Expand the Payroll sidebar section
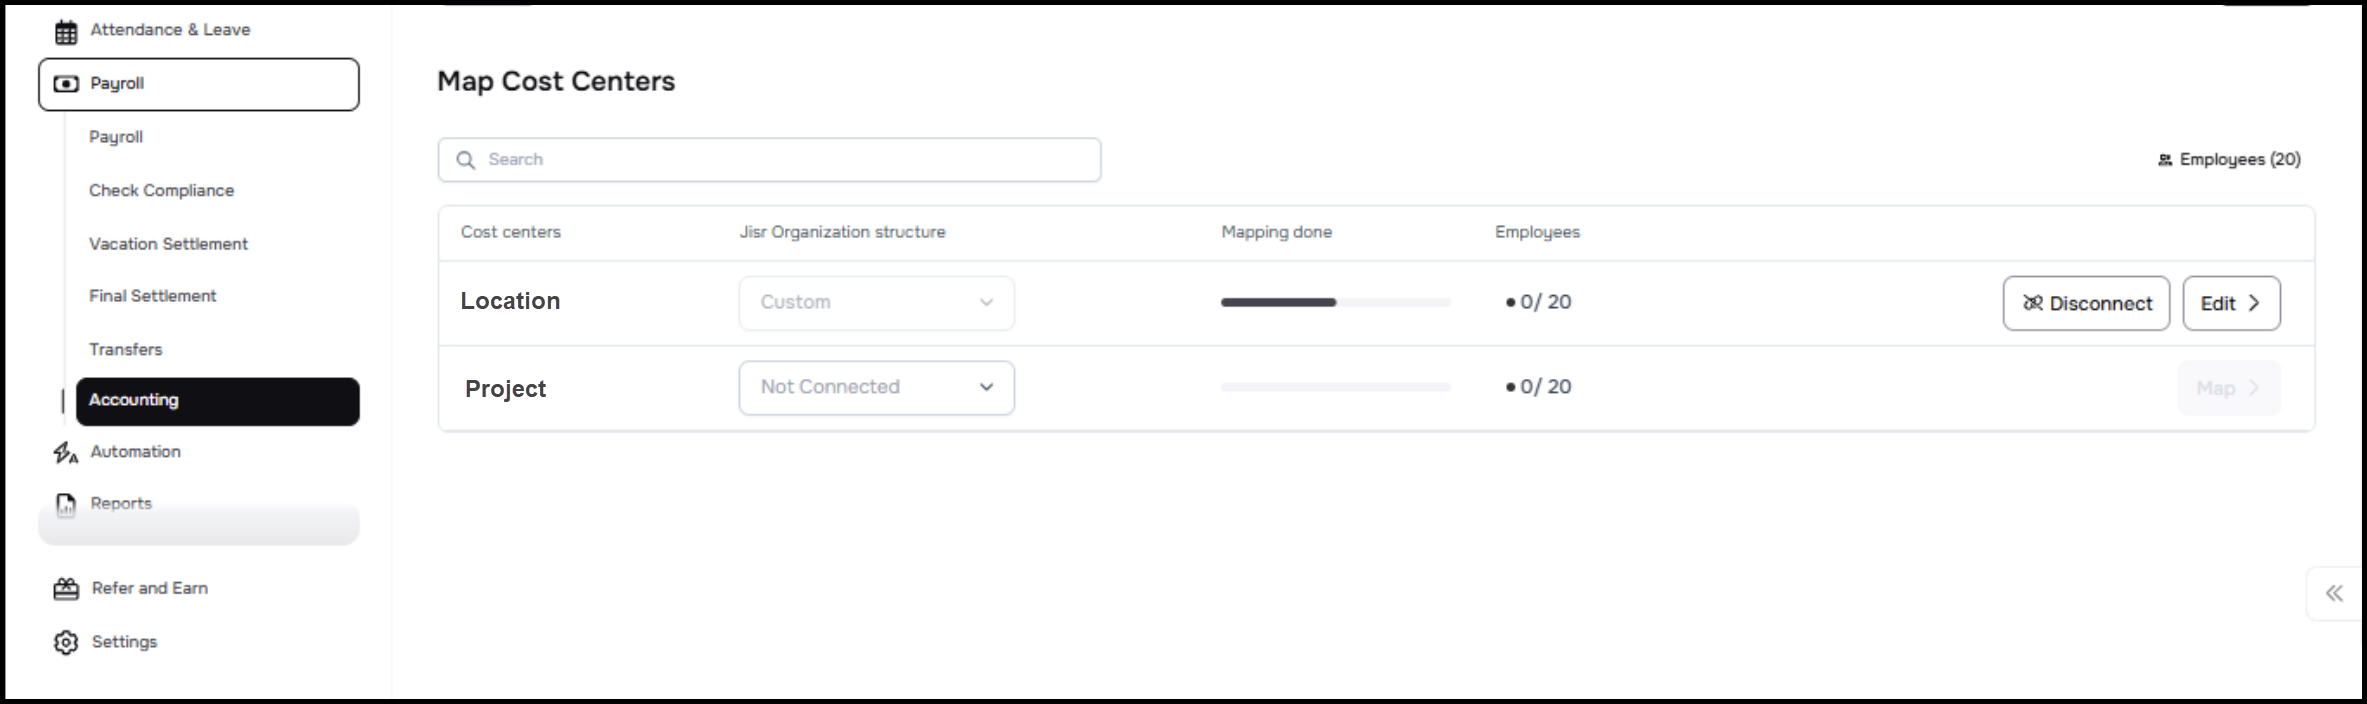The image size is (2367, 704). point(198,84)
